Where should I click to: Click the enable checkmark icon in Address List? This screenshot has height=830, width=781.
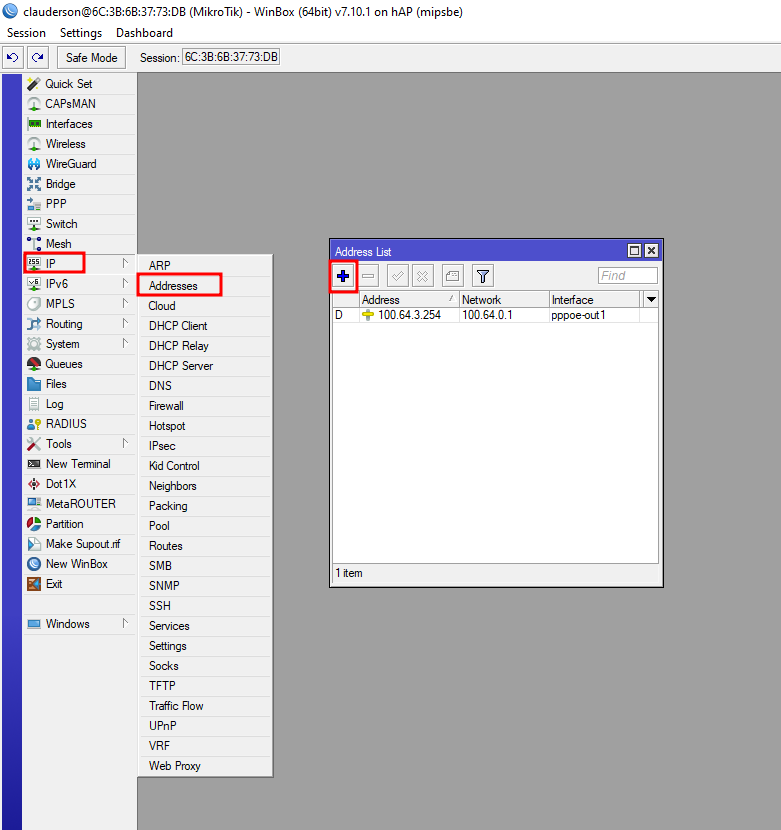(397, 276)
